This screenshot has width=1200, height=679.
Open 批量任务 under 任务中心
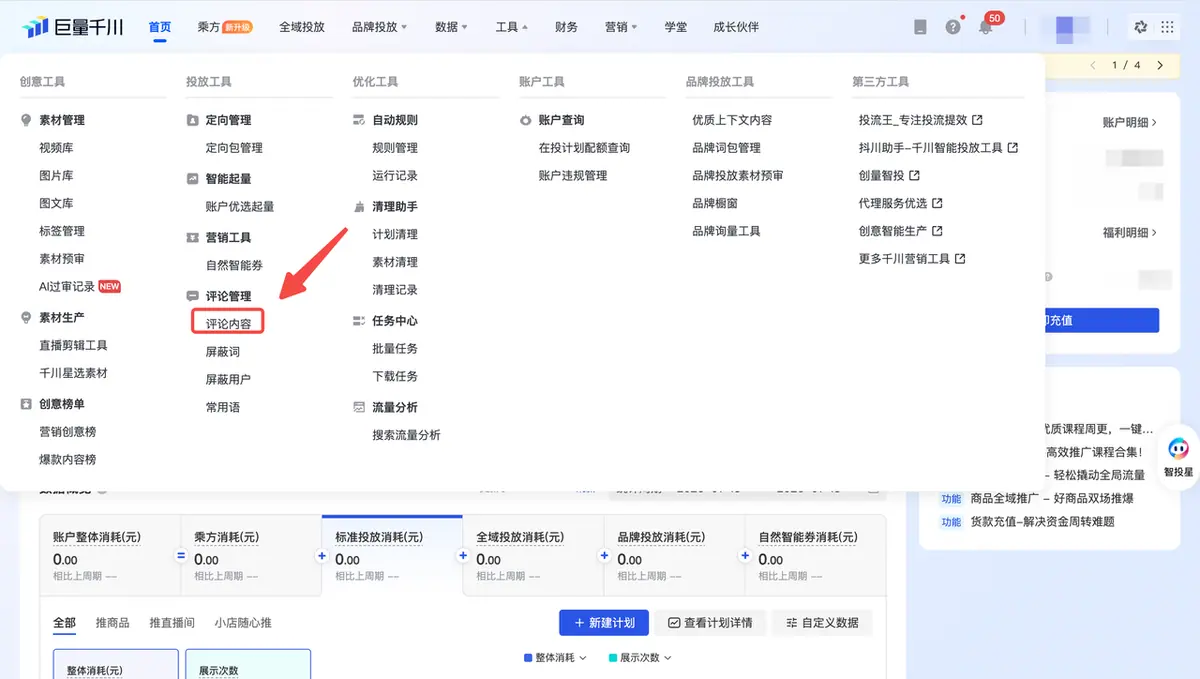point(395,349)
